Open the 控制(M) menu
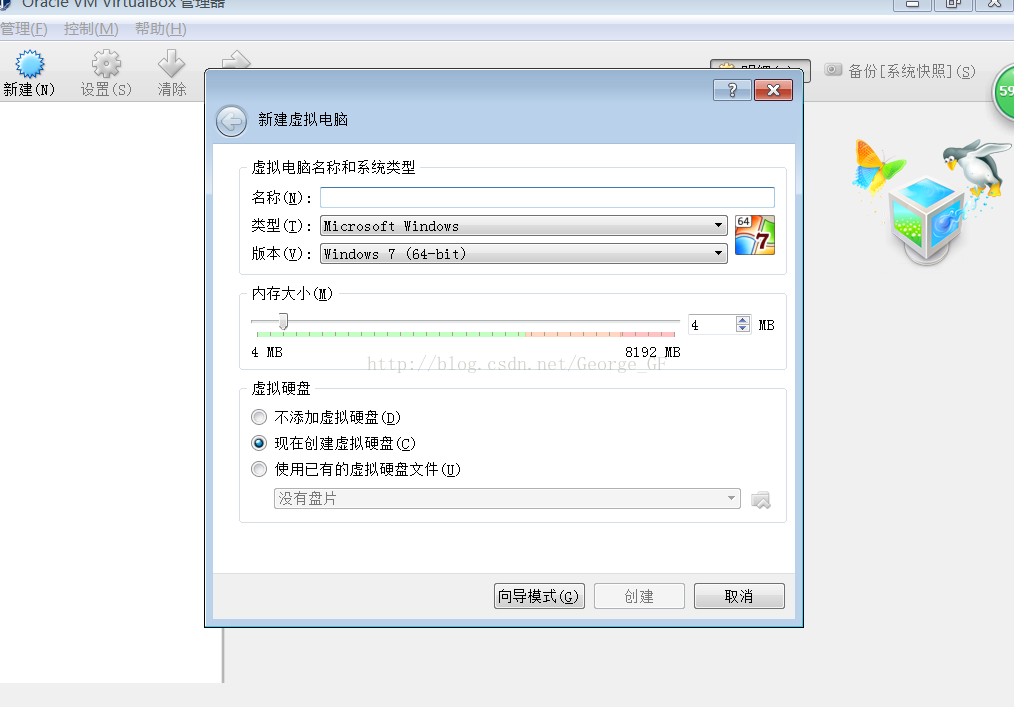The height and width of the screenshot is (707, 1014). pyautogui.click(x=91, y=29)
